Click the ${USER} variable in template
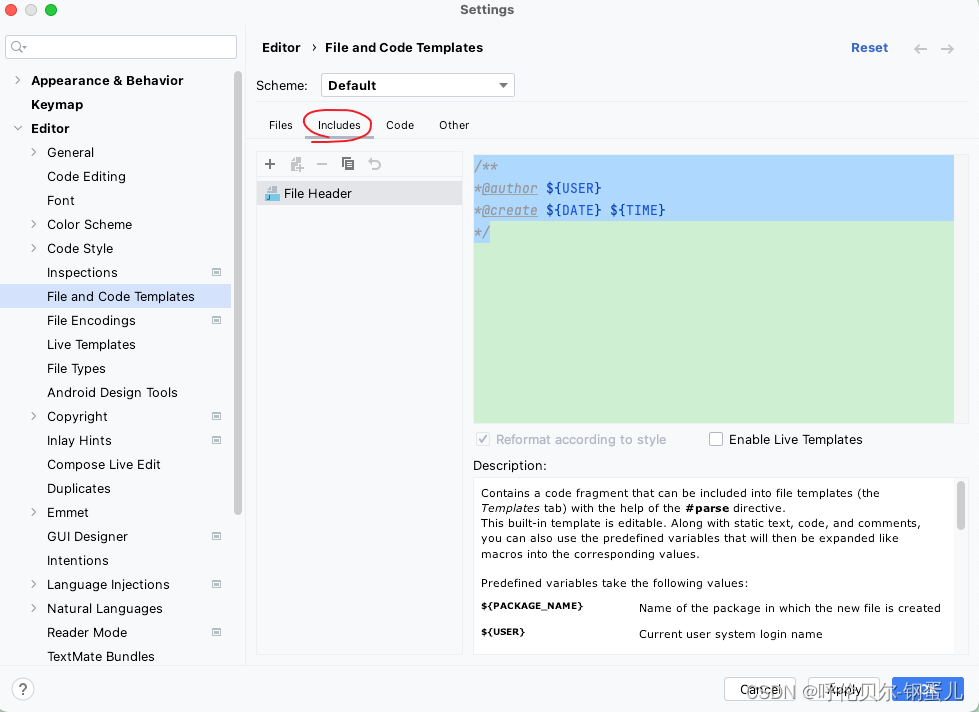This screenshot has height=712, width=979. tap(573, 188)
